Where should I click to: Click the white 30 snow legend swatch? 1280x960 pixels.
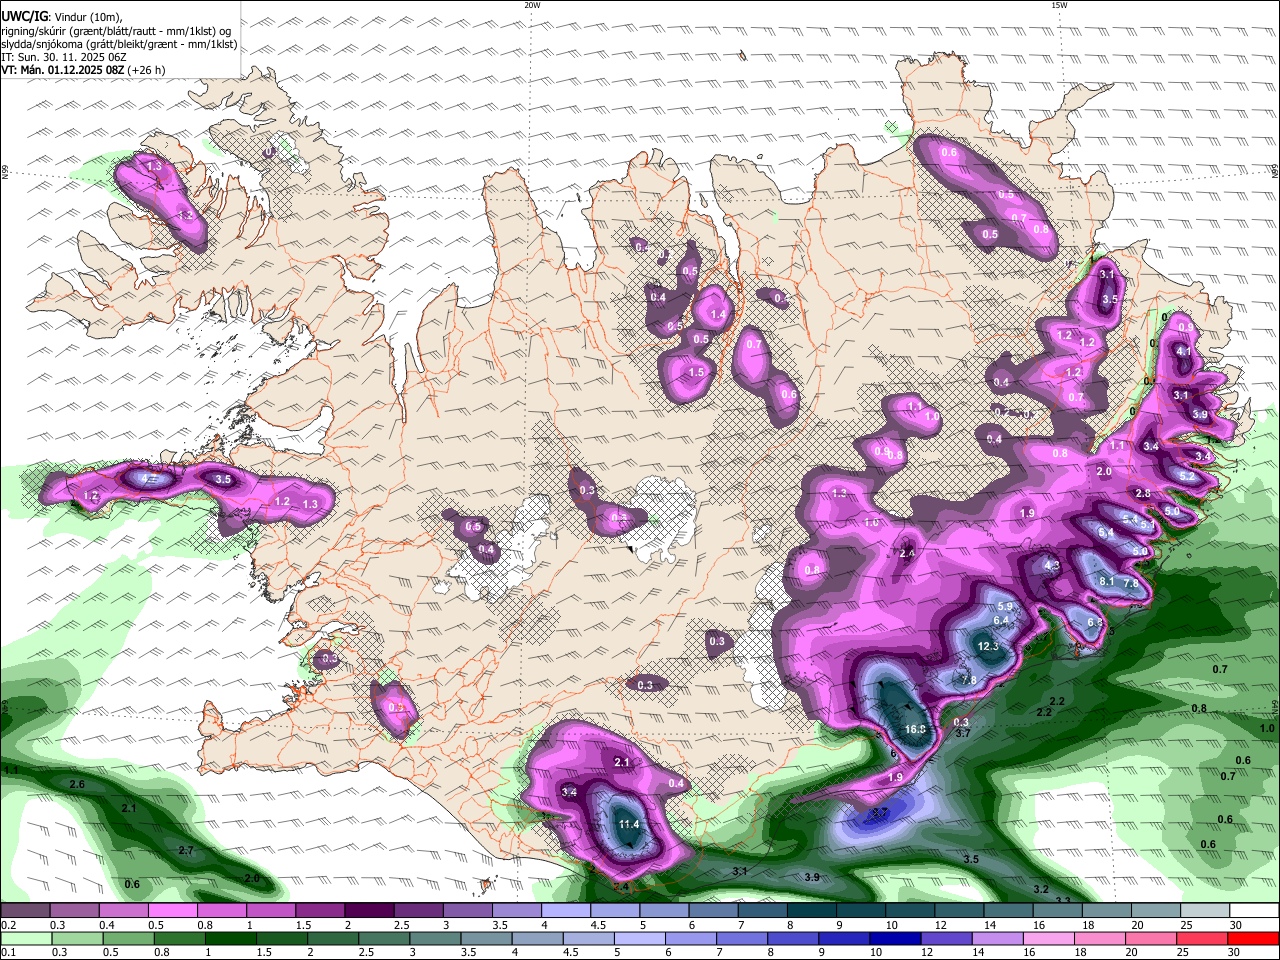pyautogui.click(x=1255, y=910)
